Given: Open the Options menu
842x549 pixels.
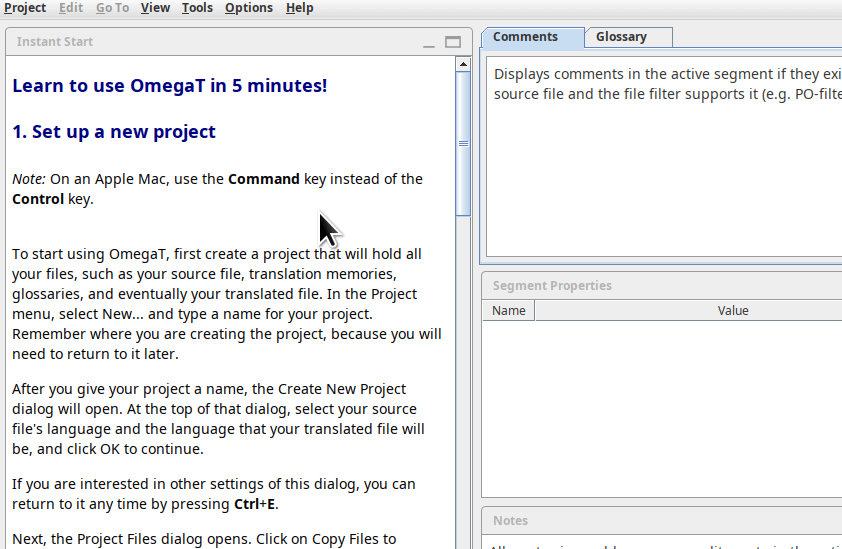Looking at the screenshot, I should 249,8.
